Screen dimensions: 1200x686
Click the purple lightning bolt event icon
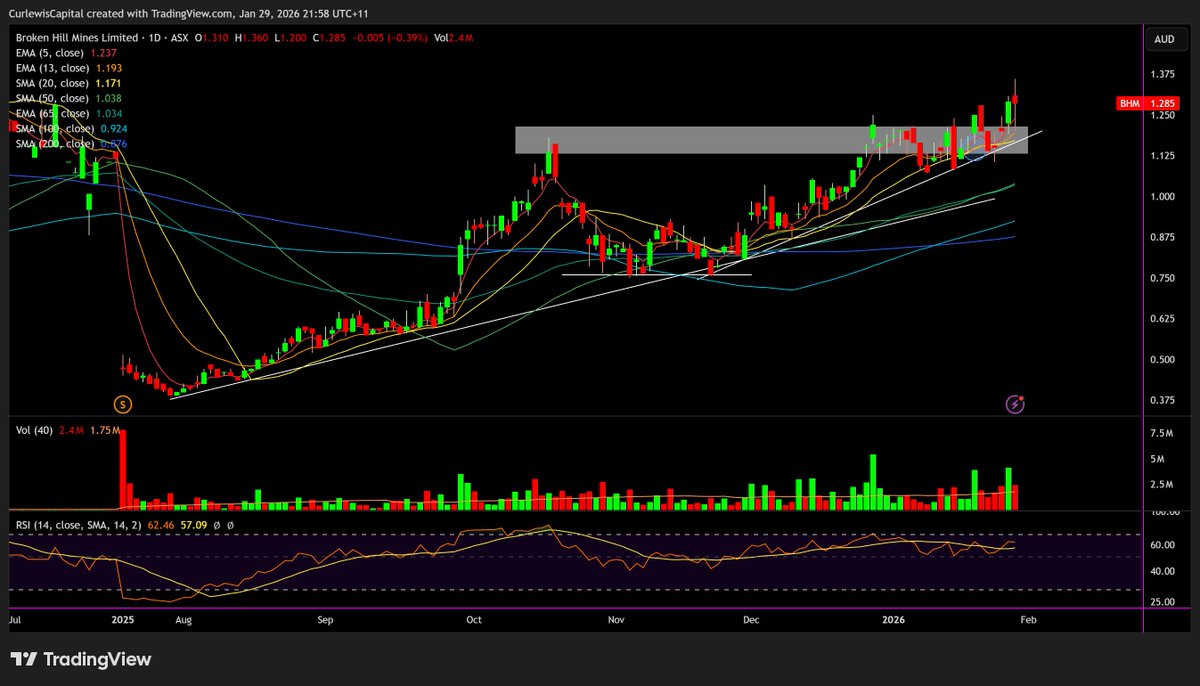(x=1016, y=404)
